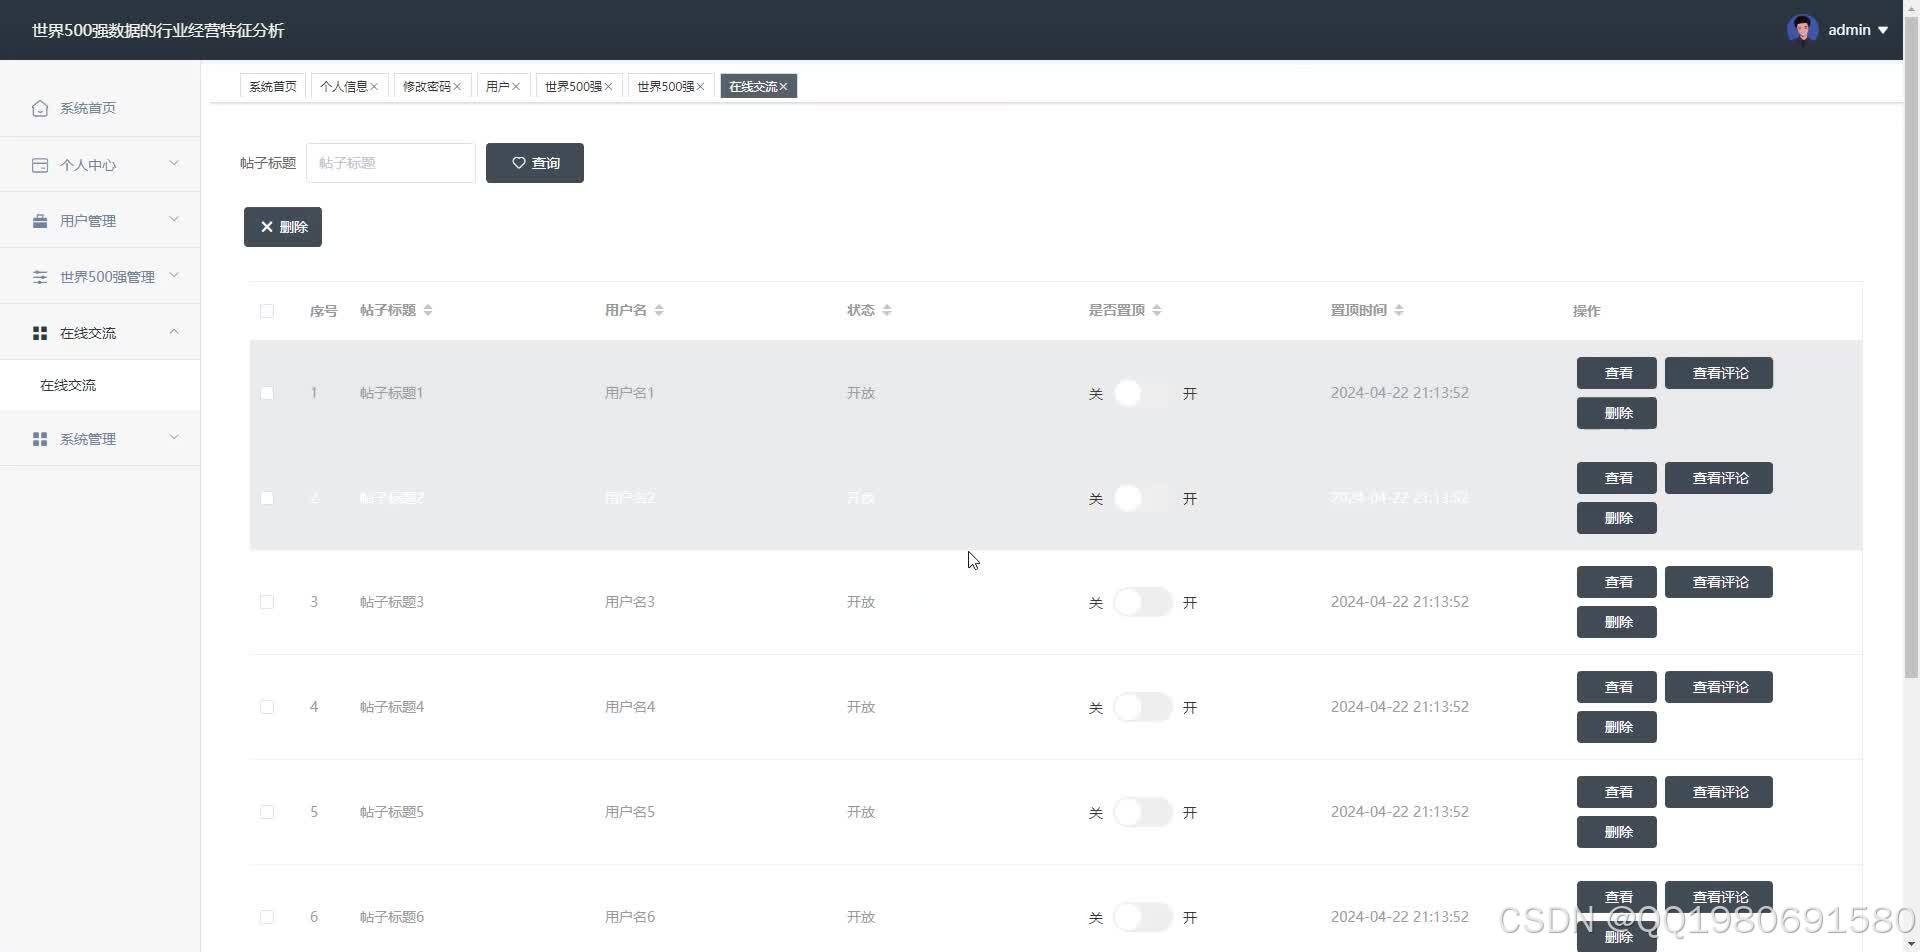Sort by 置顶时间 column arrows

pos(1399,310)
